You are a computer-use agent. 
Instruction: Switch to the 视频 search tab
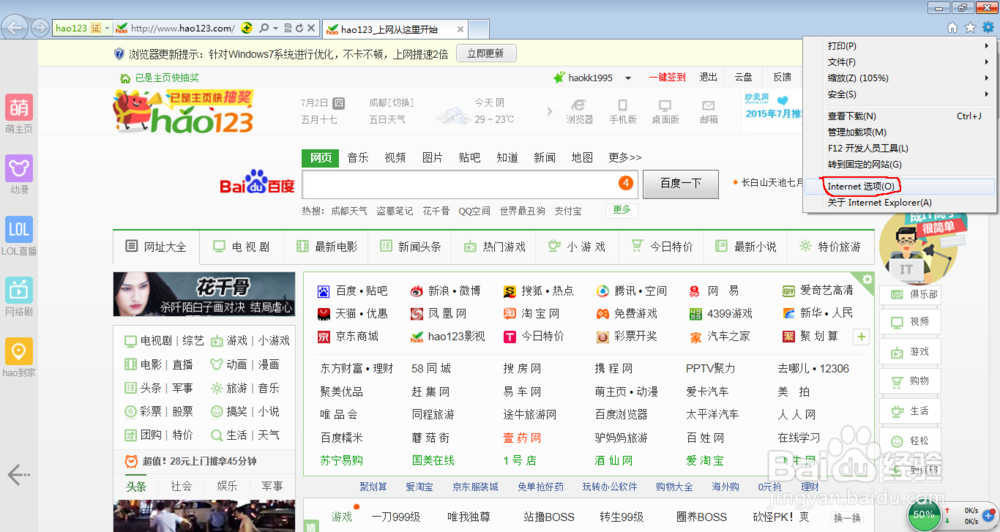pos(395,158)
